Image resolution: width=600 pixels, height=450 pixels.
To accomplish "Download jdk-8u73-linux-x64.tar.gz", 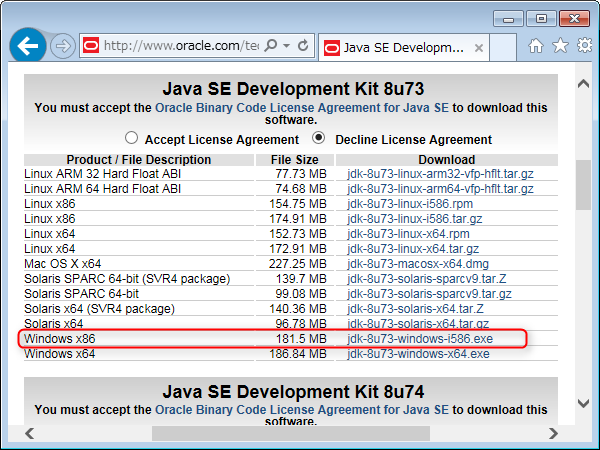I will pyautogui.click(x=413, y=249).
